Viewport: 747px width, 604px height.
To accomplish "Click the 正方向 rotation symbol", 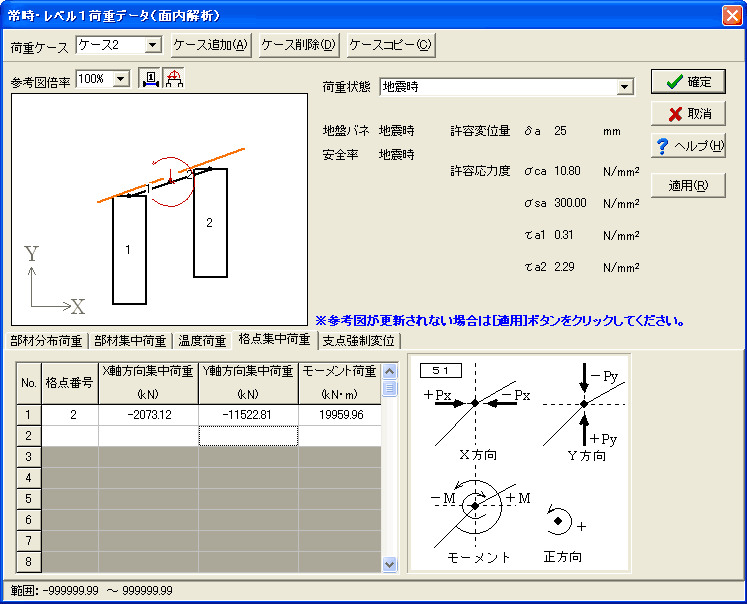I will coord(561,523).
